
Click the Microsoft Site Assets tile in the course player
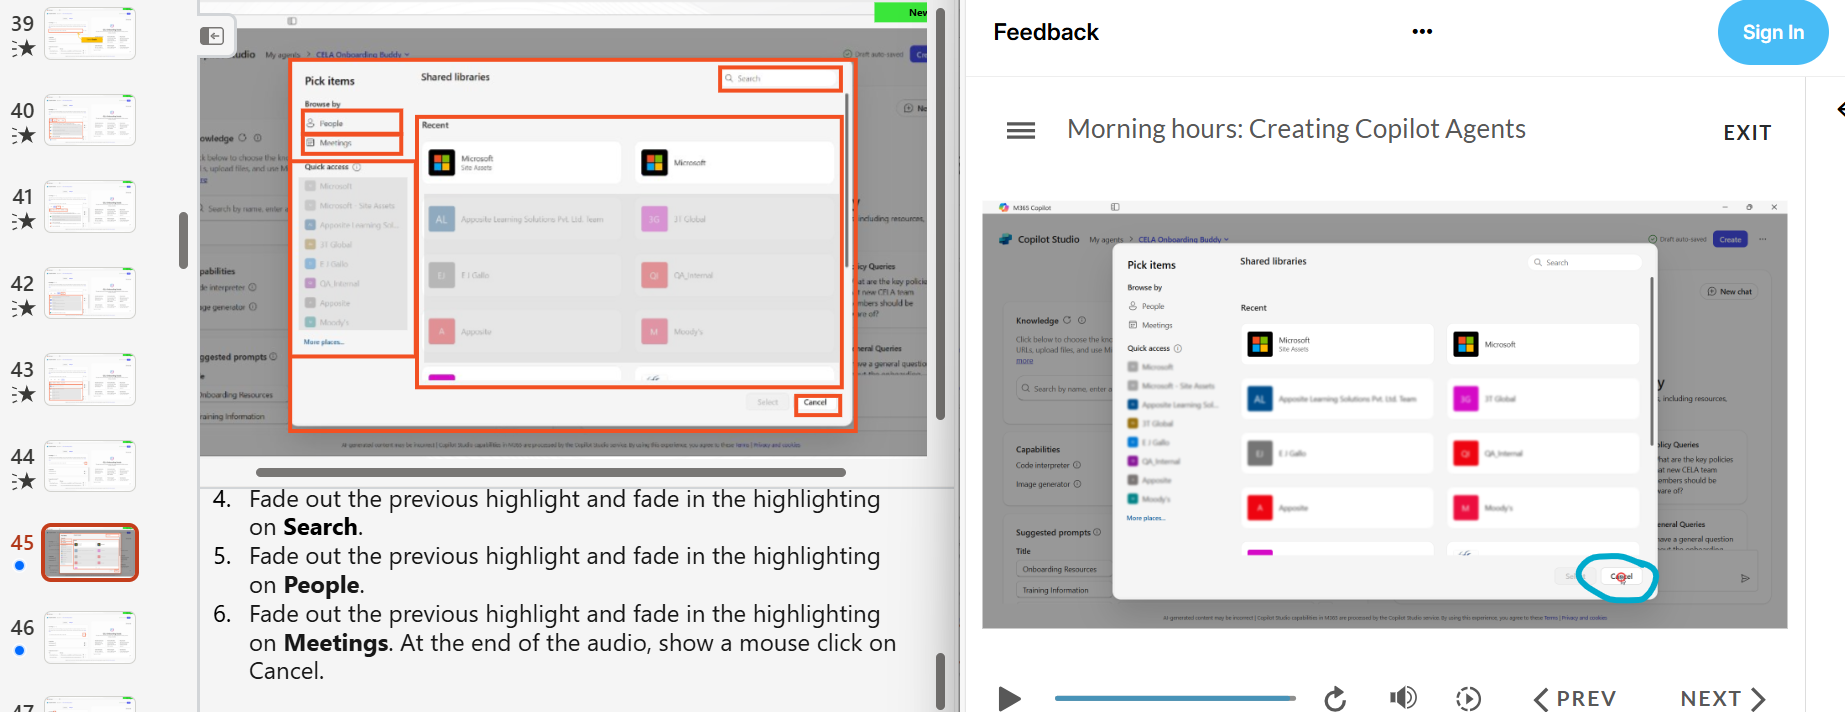(1337, 344)
